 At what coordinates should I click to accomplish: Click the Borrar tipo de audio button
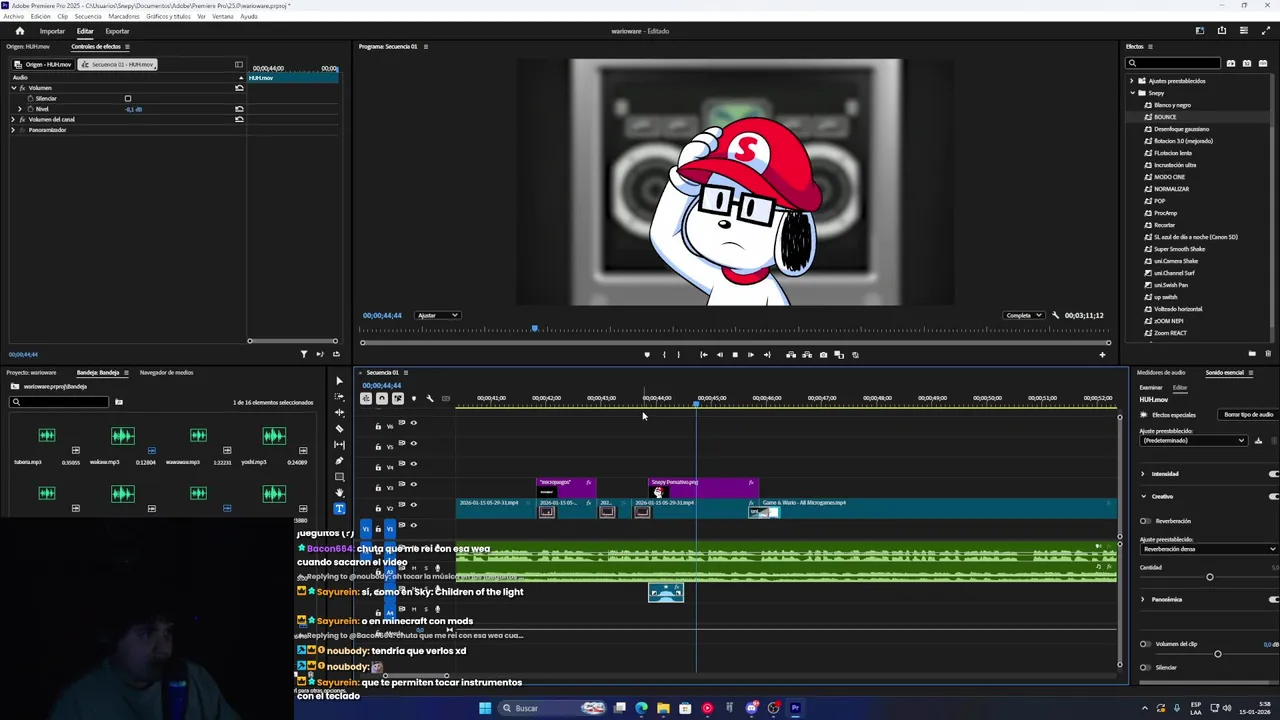pyautogui.click(x=1249, y=415)
